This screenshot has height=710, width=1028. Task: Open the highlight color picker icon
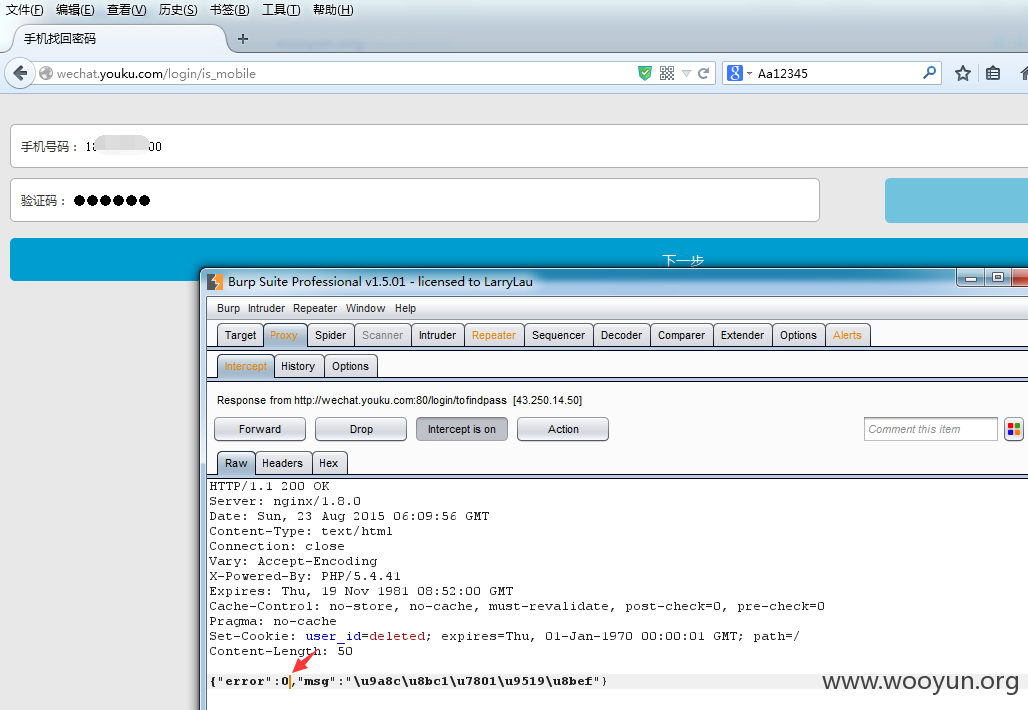[1014, 429]
